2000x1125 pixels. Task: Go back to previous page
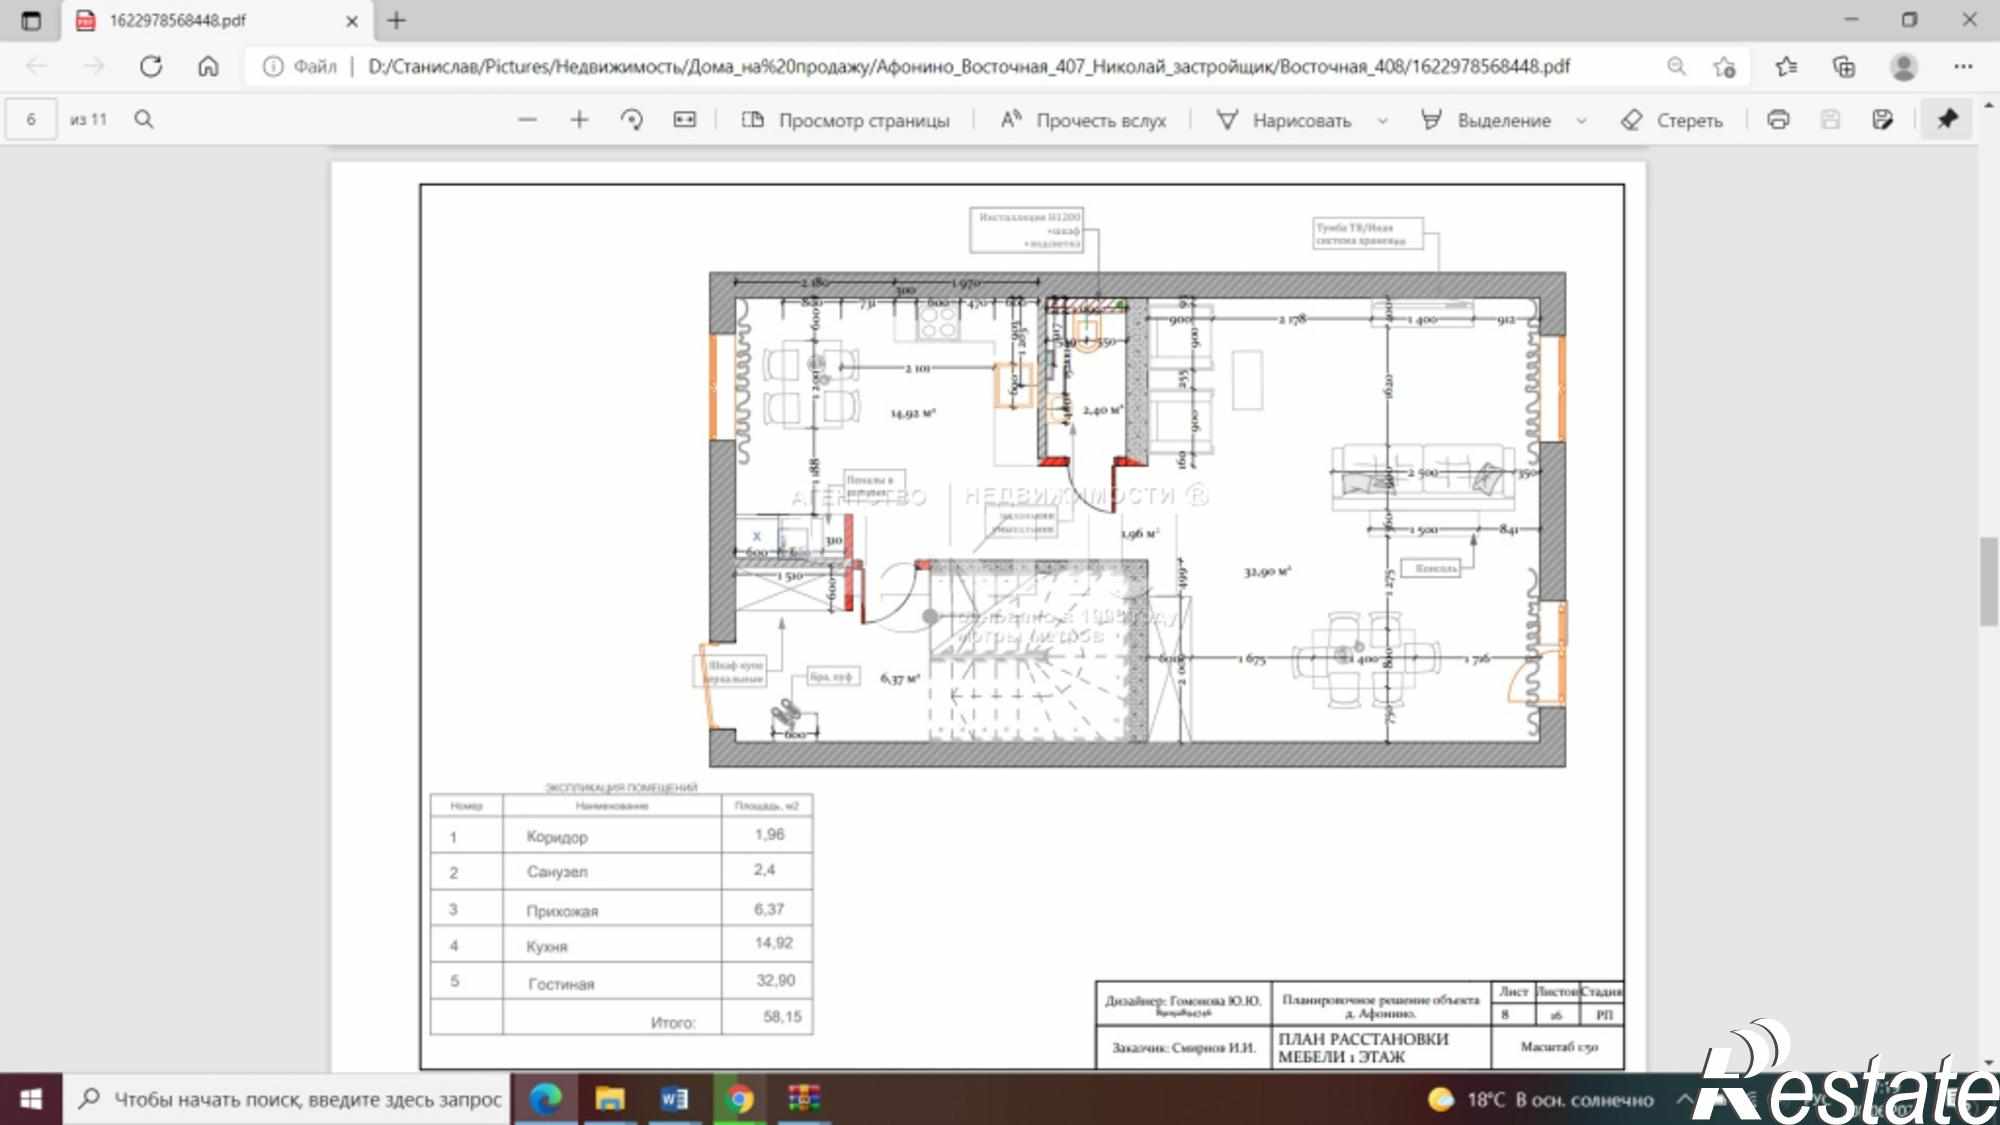pos(37,66)
